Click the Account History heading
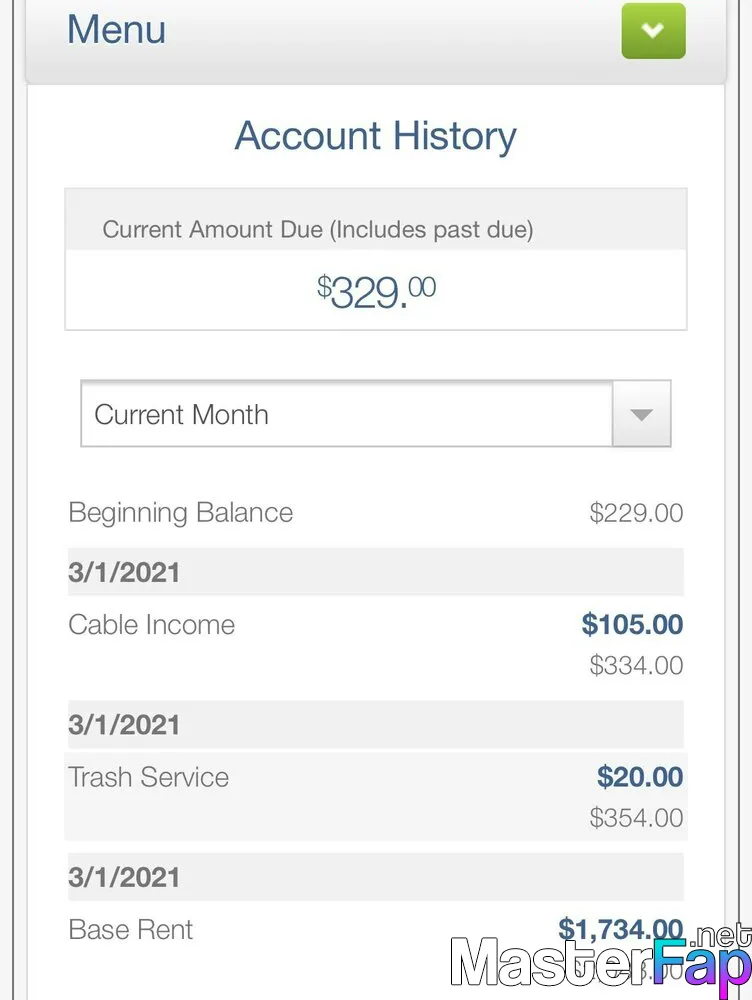This screenshot has width=752, height=1000. pyautogui.click(x=376, y=136)
